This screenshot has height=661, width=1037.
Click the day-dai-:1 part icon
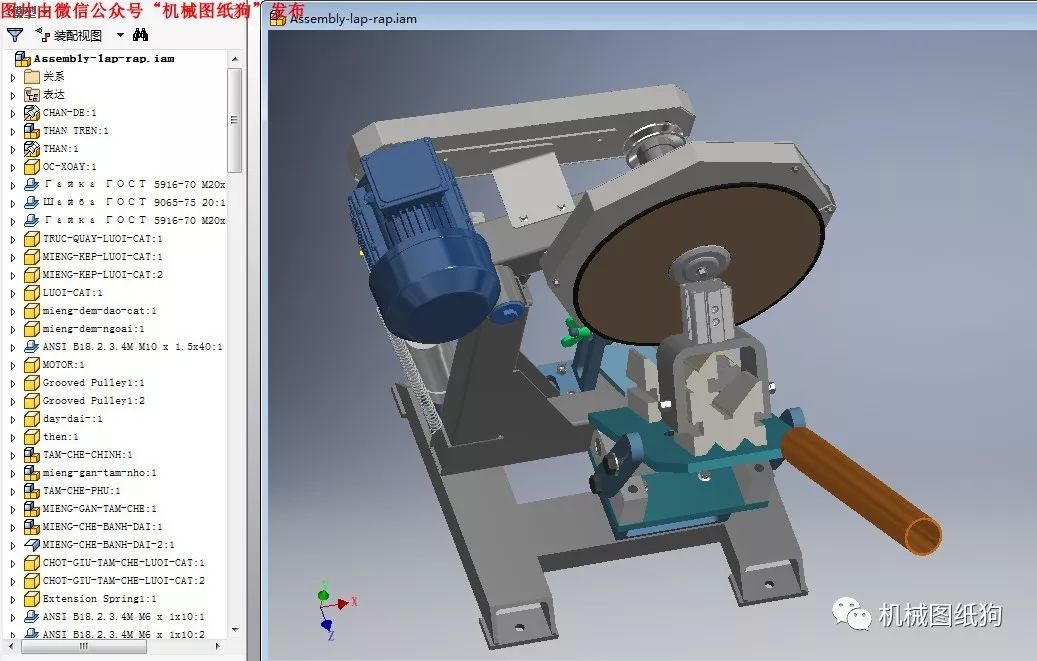click(x=32, y=418)
